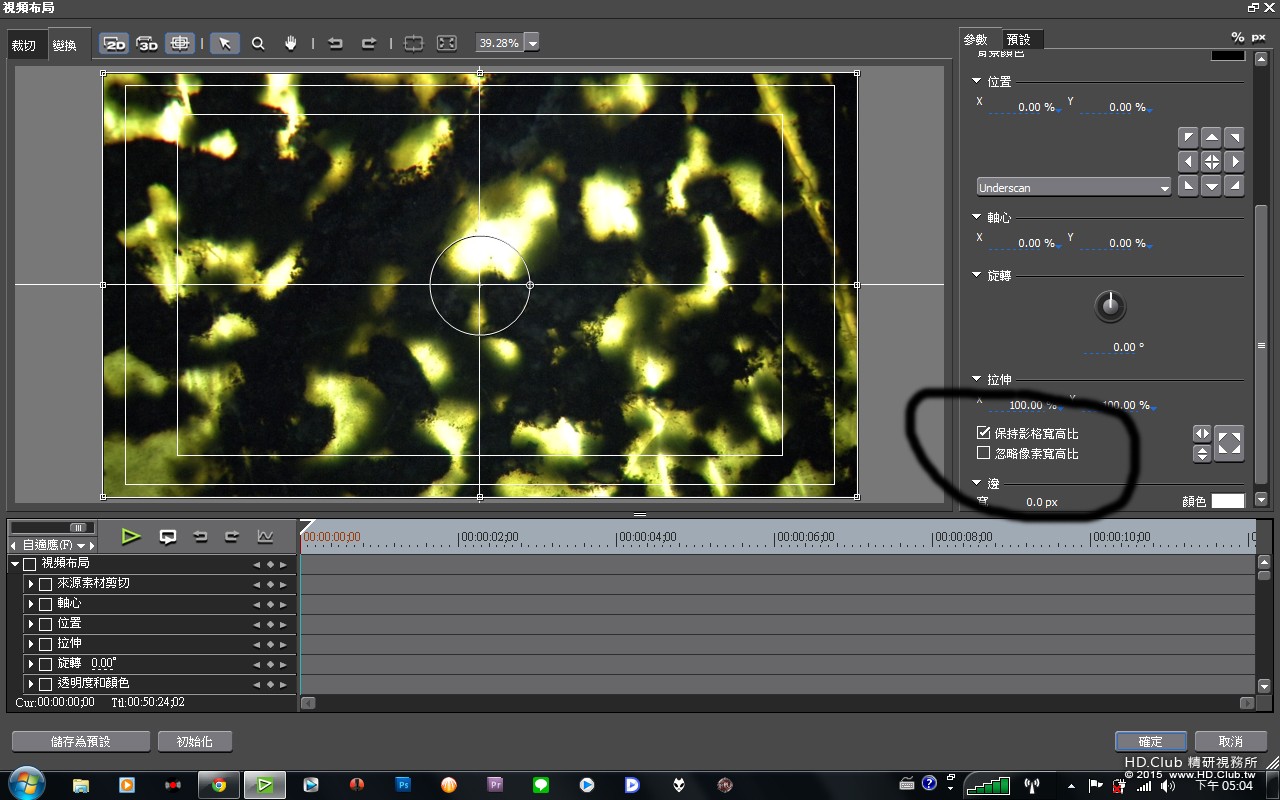Click the 確定 button to confirm

point(1150,741)
